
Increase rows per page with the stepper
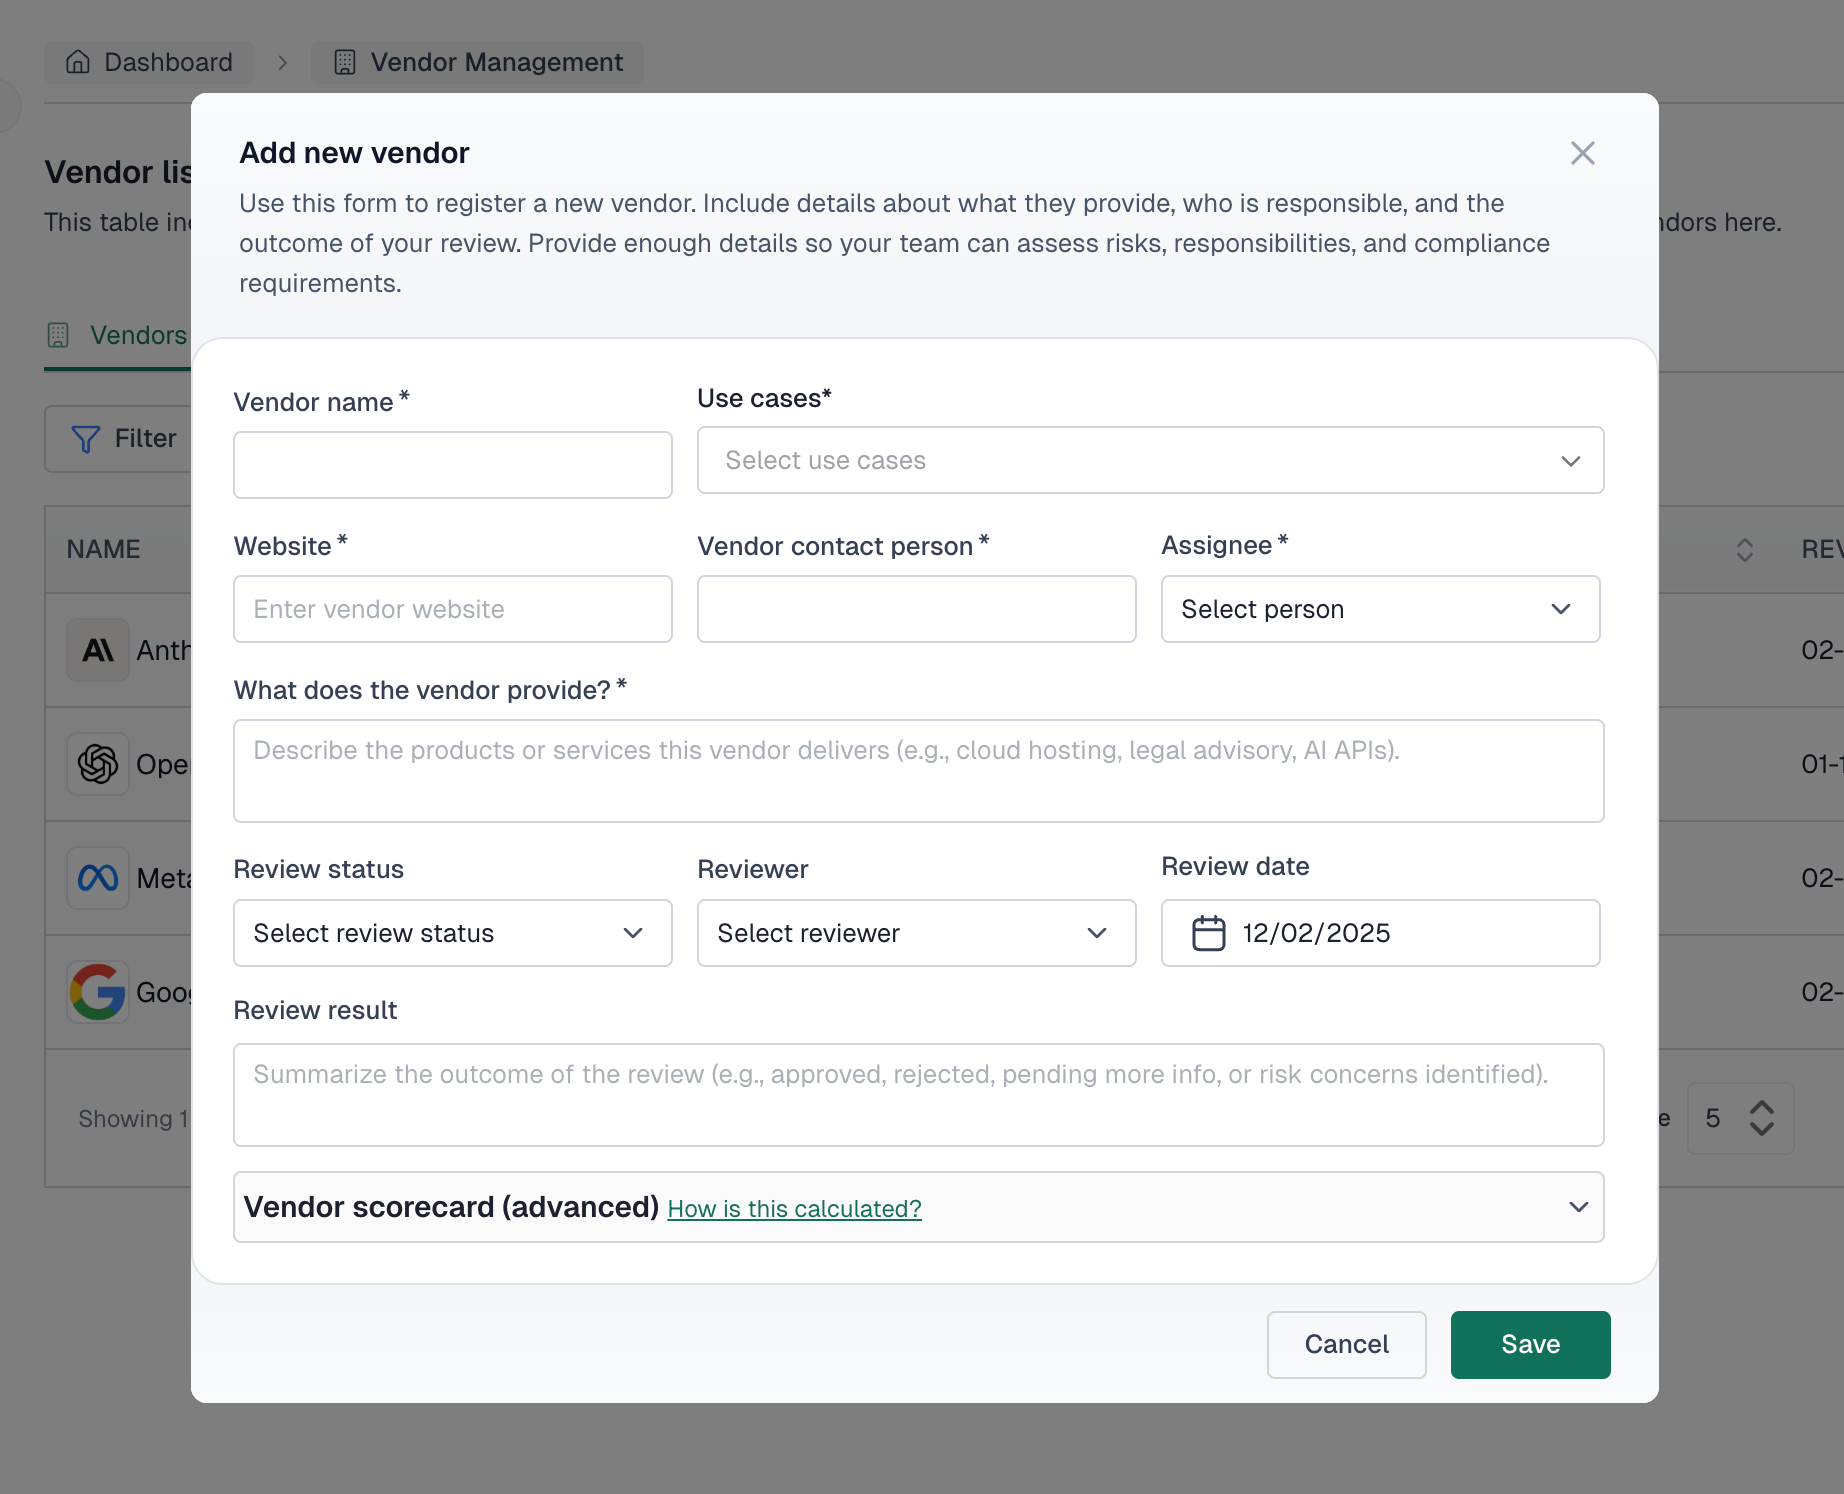[1763, 1108]
